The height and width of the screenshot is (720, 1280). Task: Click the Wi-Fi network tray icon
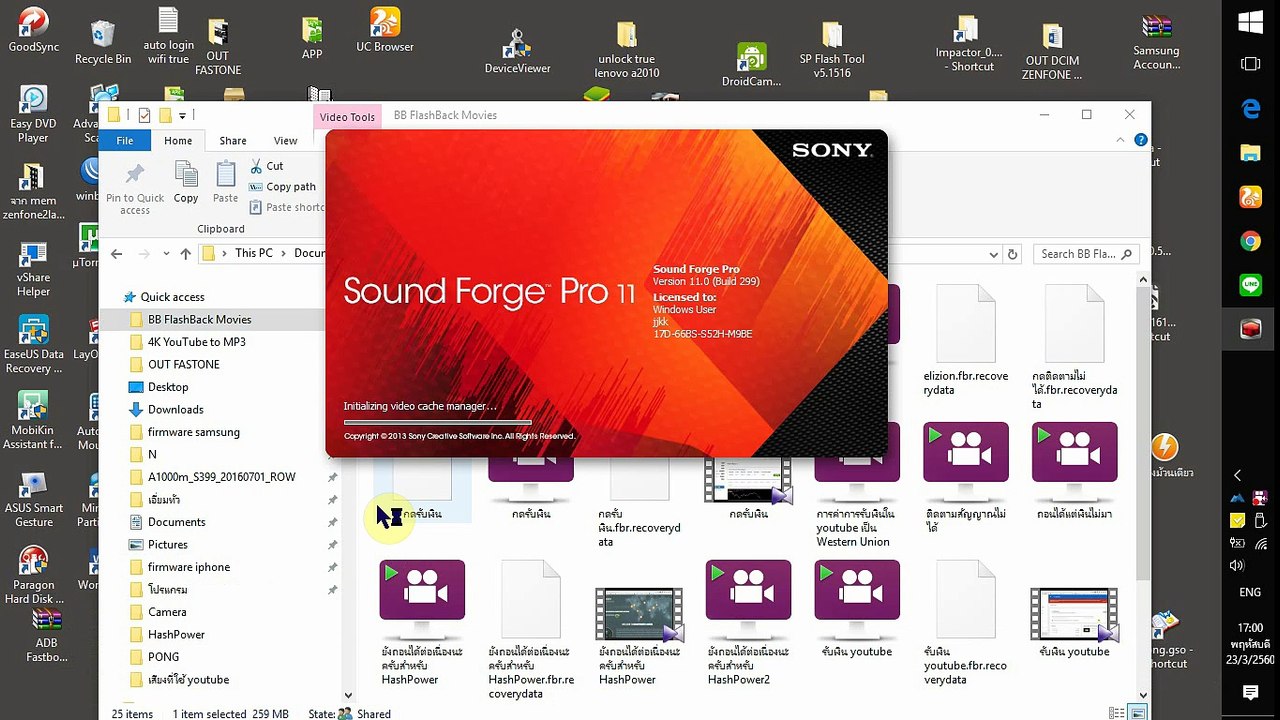point(1262,544)
